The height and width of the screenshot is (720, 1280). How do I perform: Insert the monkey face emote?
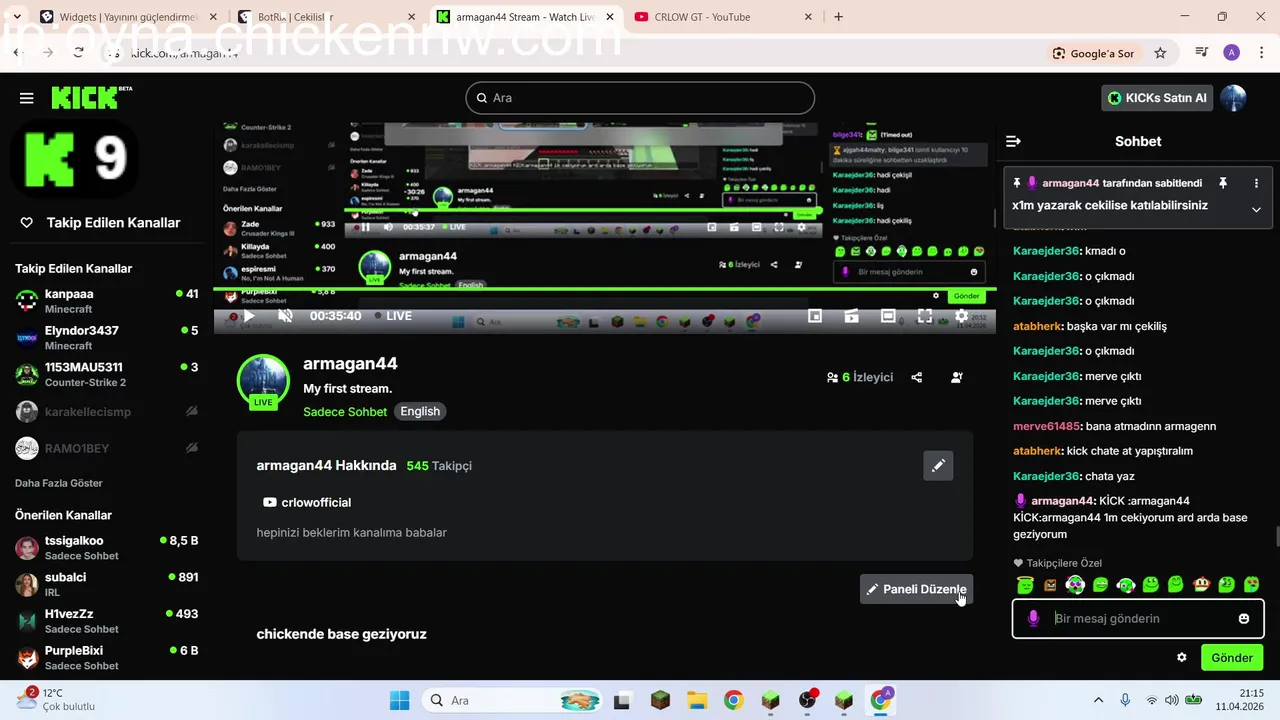coord(1201,585)
